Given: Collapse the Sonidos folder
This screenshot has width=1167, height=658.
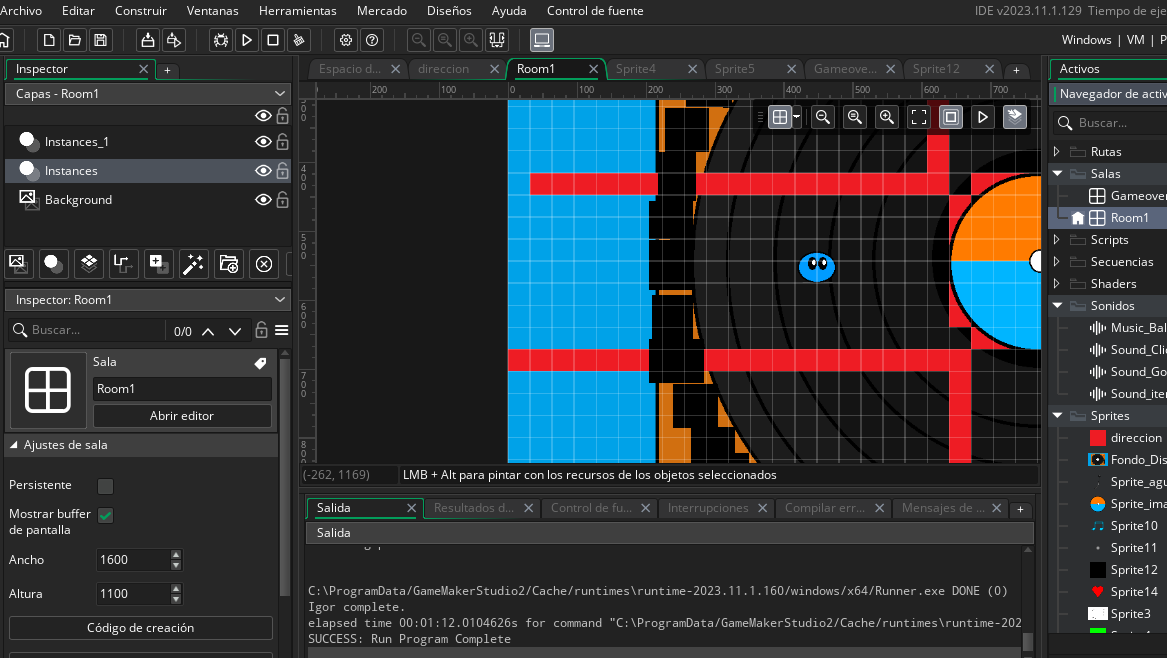Looking at the screenshot, I should [x=1056, y=306].
